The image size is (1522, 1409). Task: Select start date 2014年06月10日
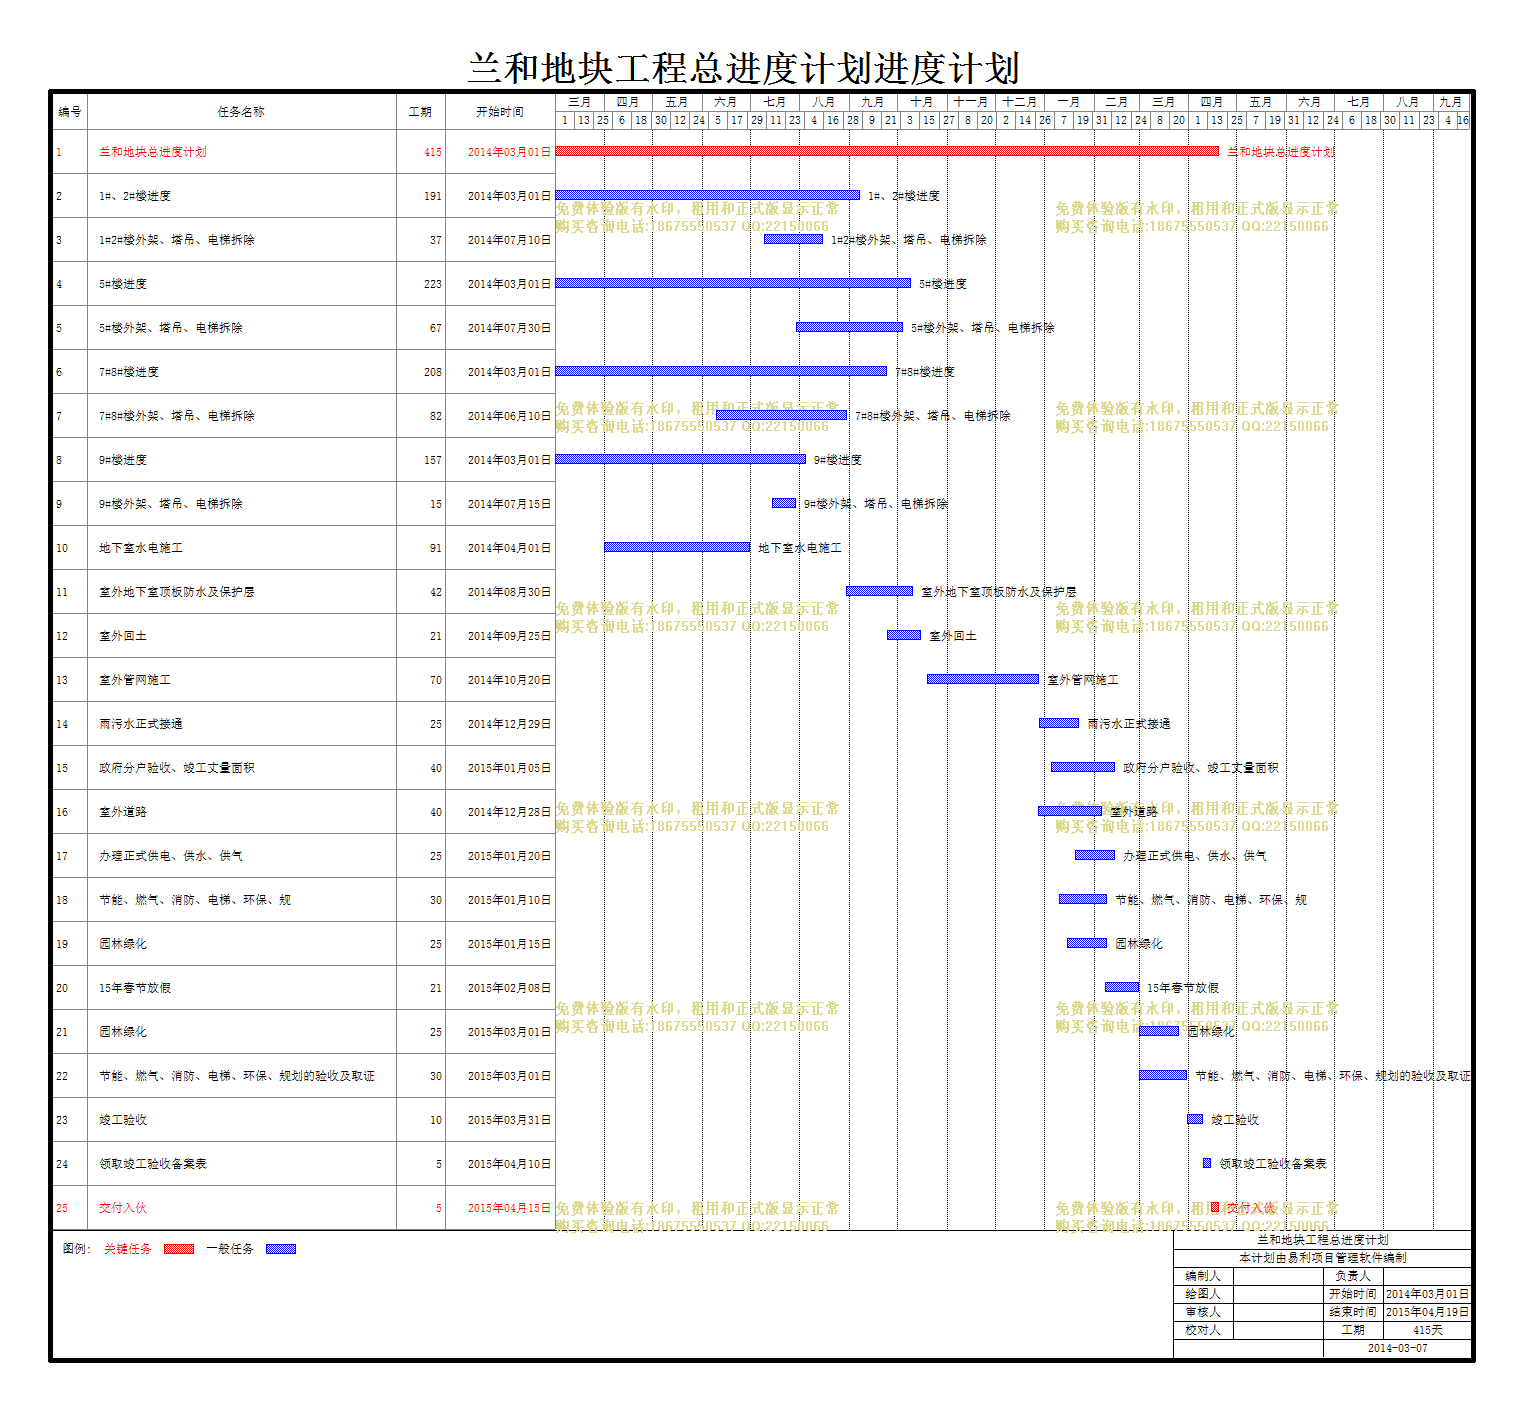[509, 416]
